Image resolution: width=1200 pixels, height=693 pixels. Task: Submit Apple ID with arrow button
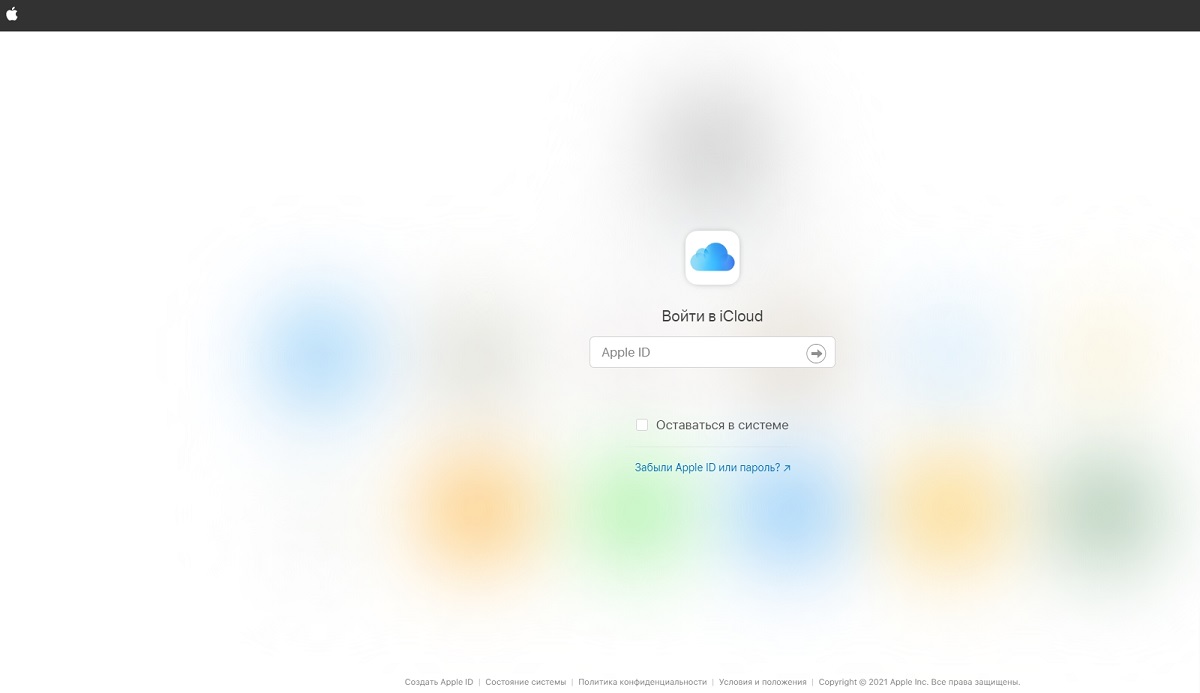(816, 353)
